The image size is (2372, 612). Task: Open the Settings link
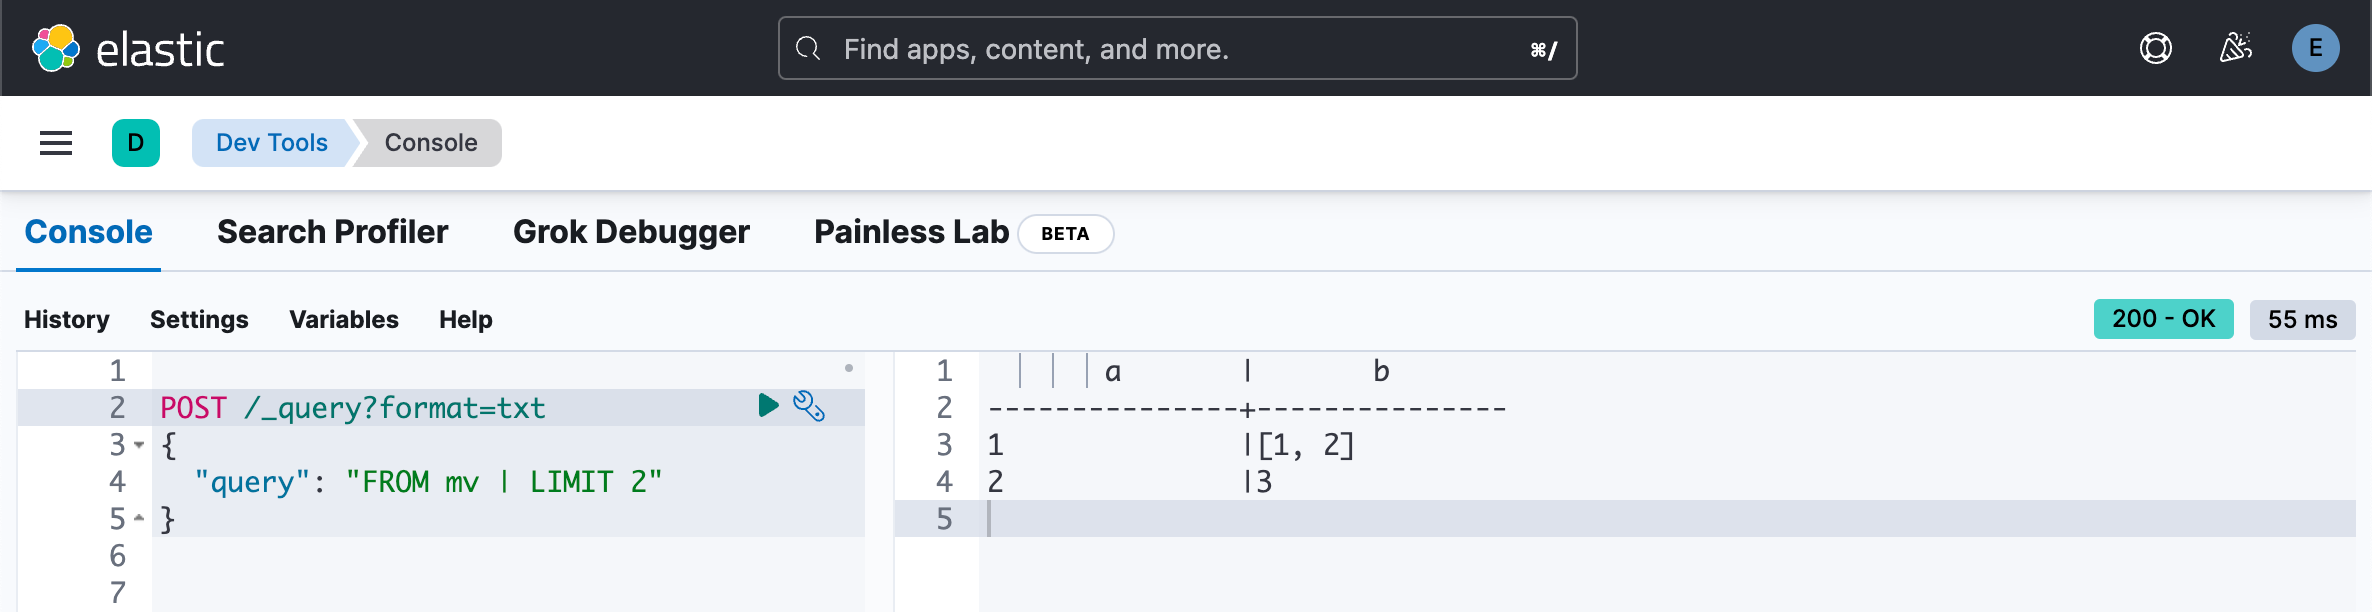(199, 319)
